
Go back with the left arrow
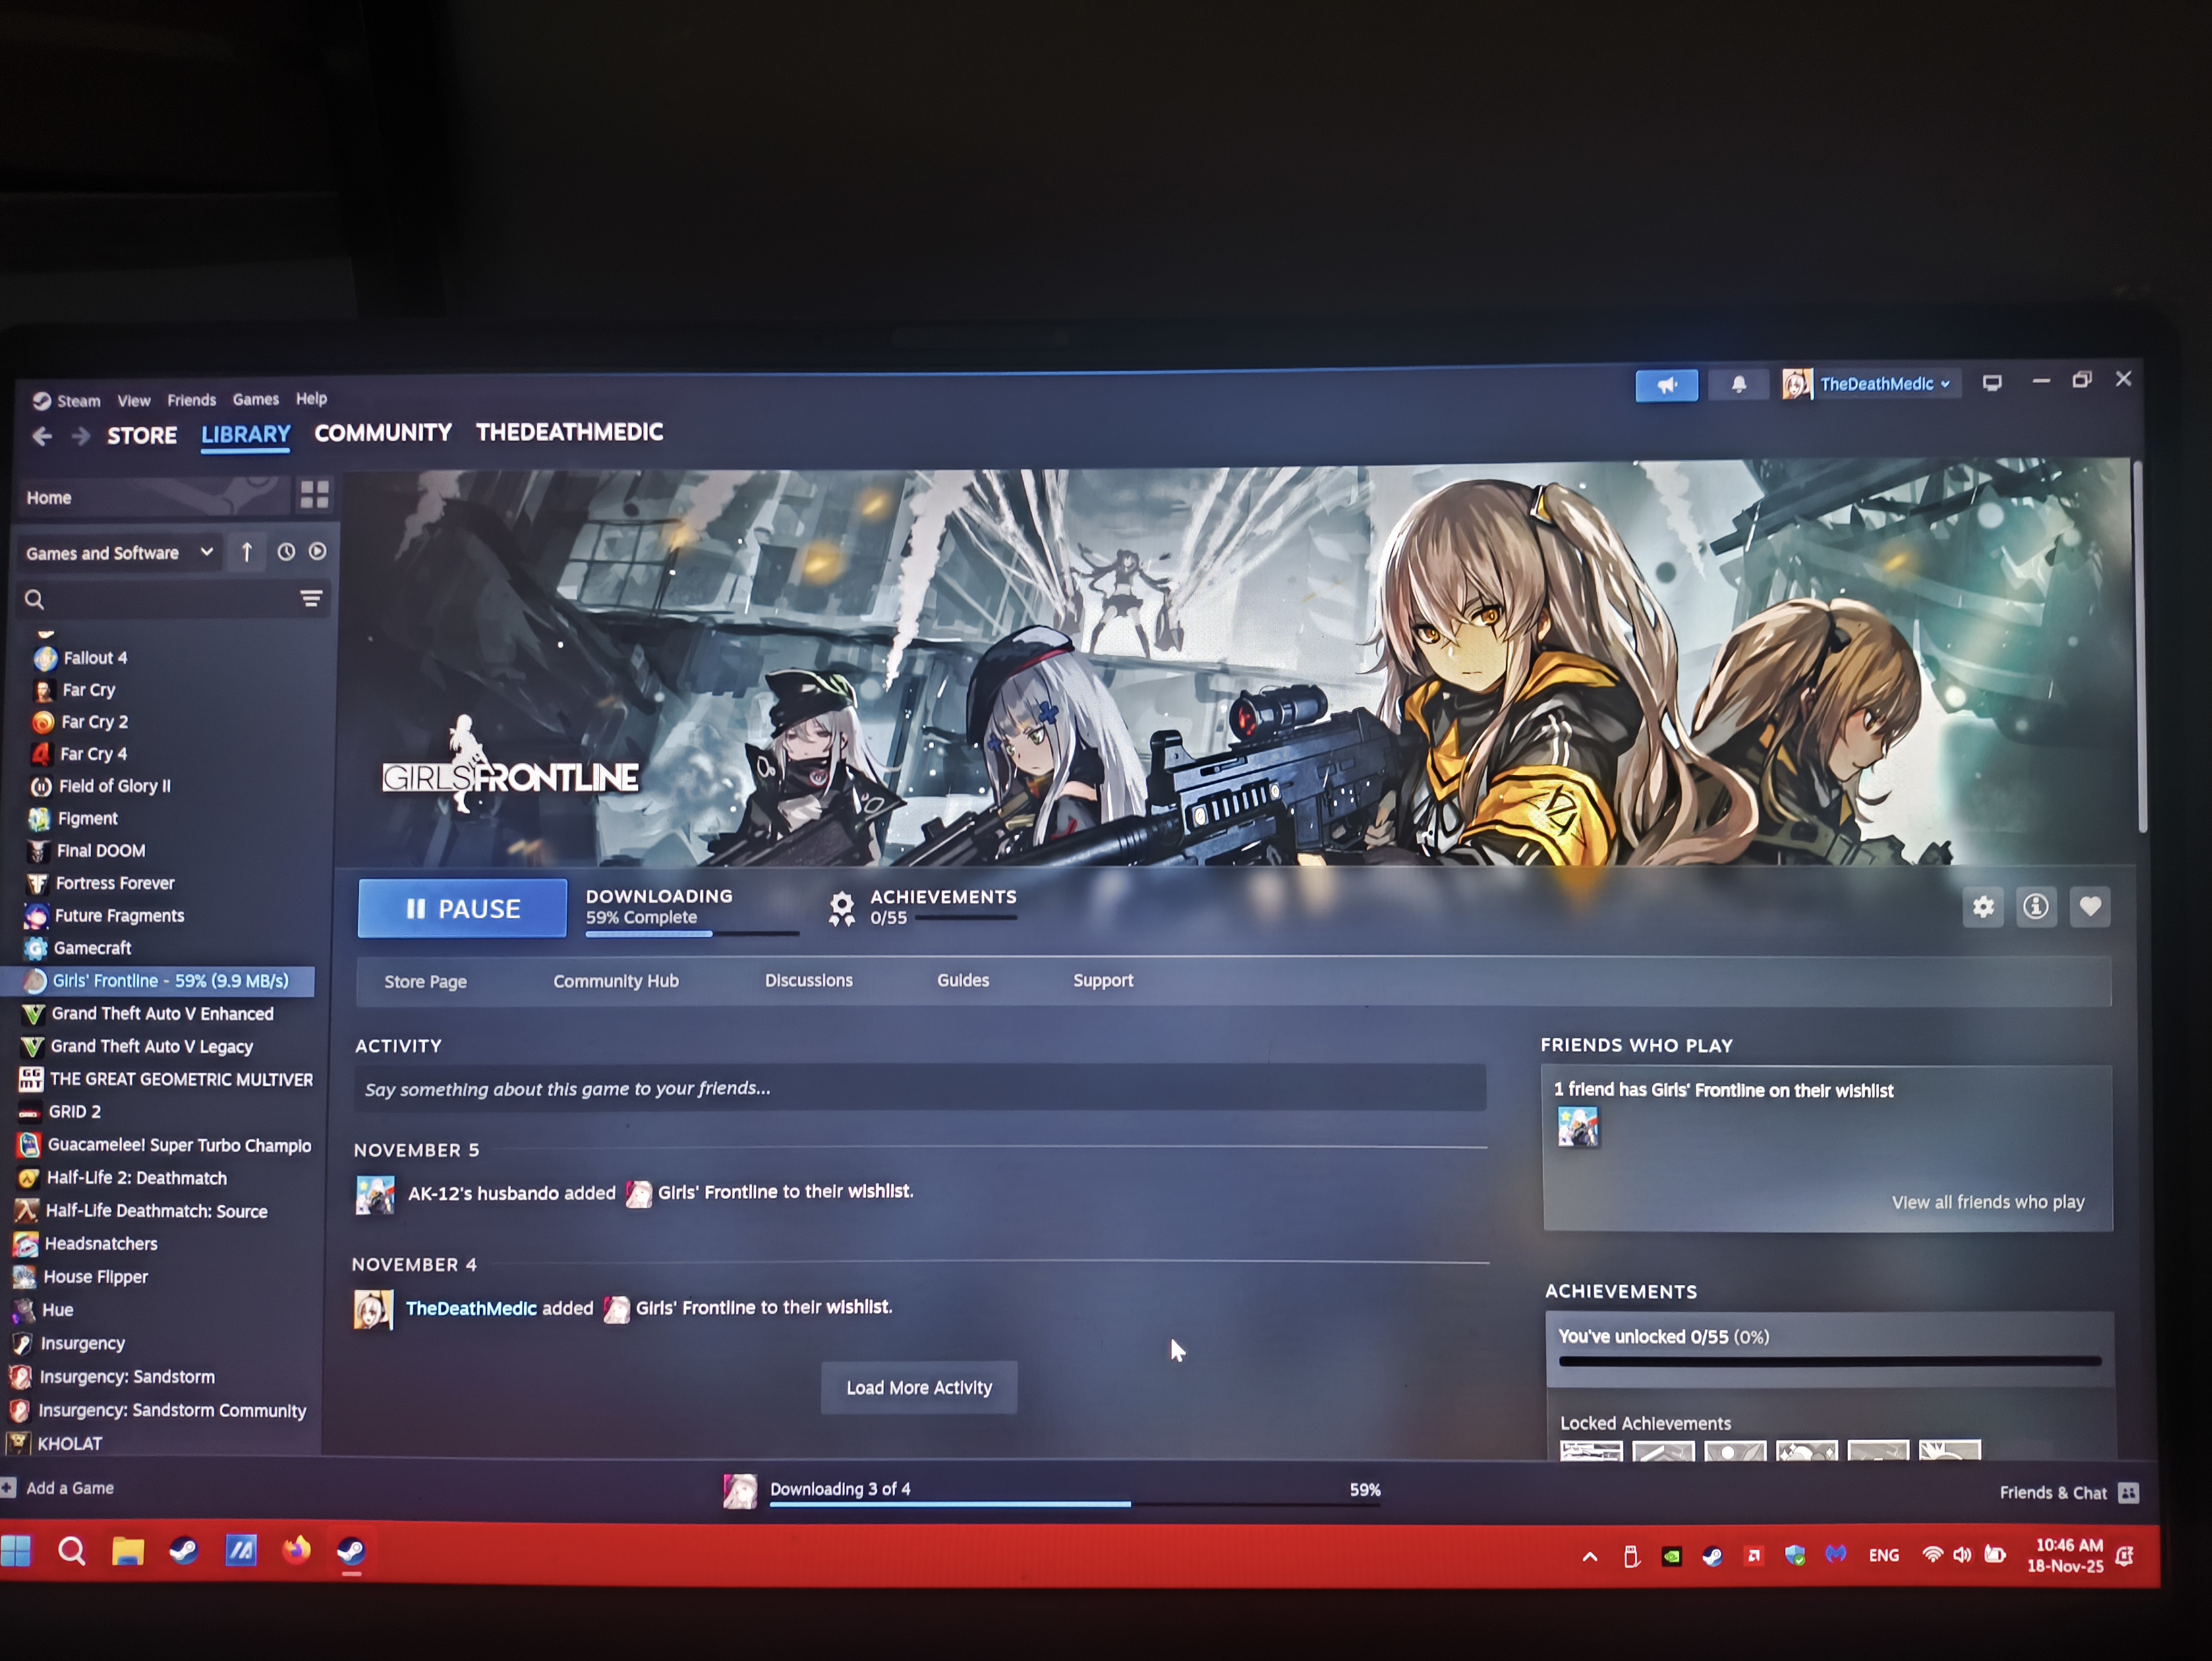tap(42, 436)
